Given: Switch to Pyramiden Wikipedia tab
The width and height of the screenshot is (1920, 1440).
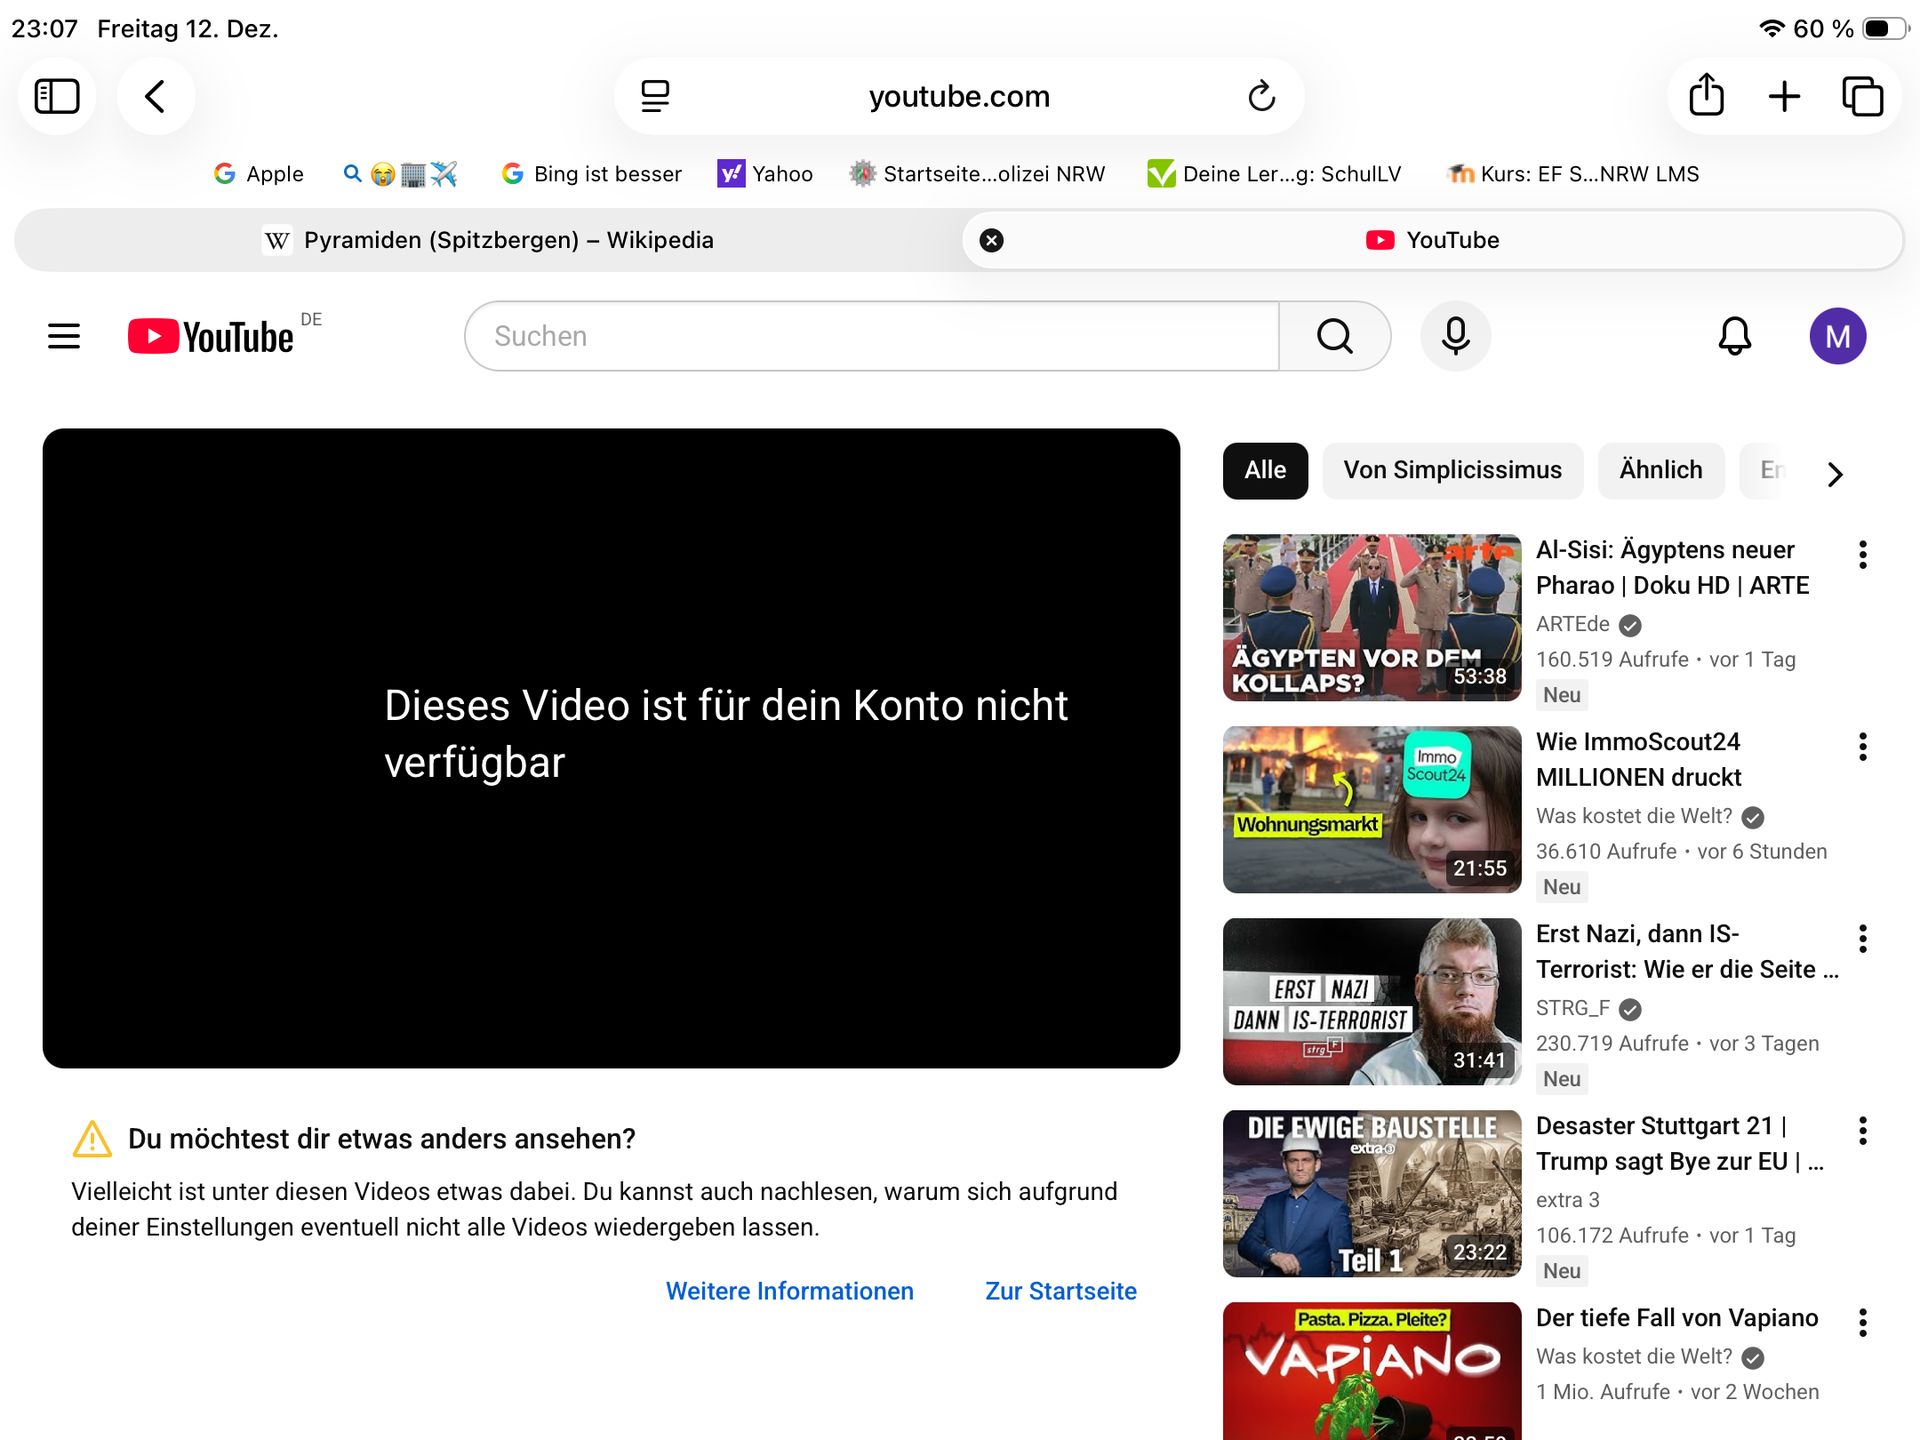Looking at the screenshot, I should (x=488, y=240).
